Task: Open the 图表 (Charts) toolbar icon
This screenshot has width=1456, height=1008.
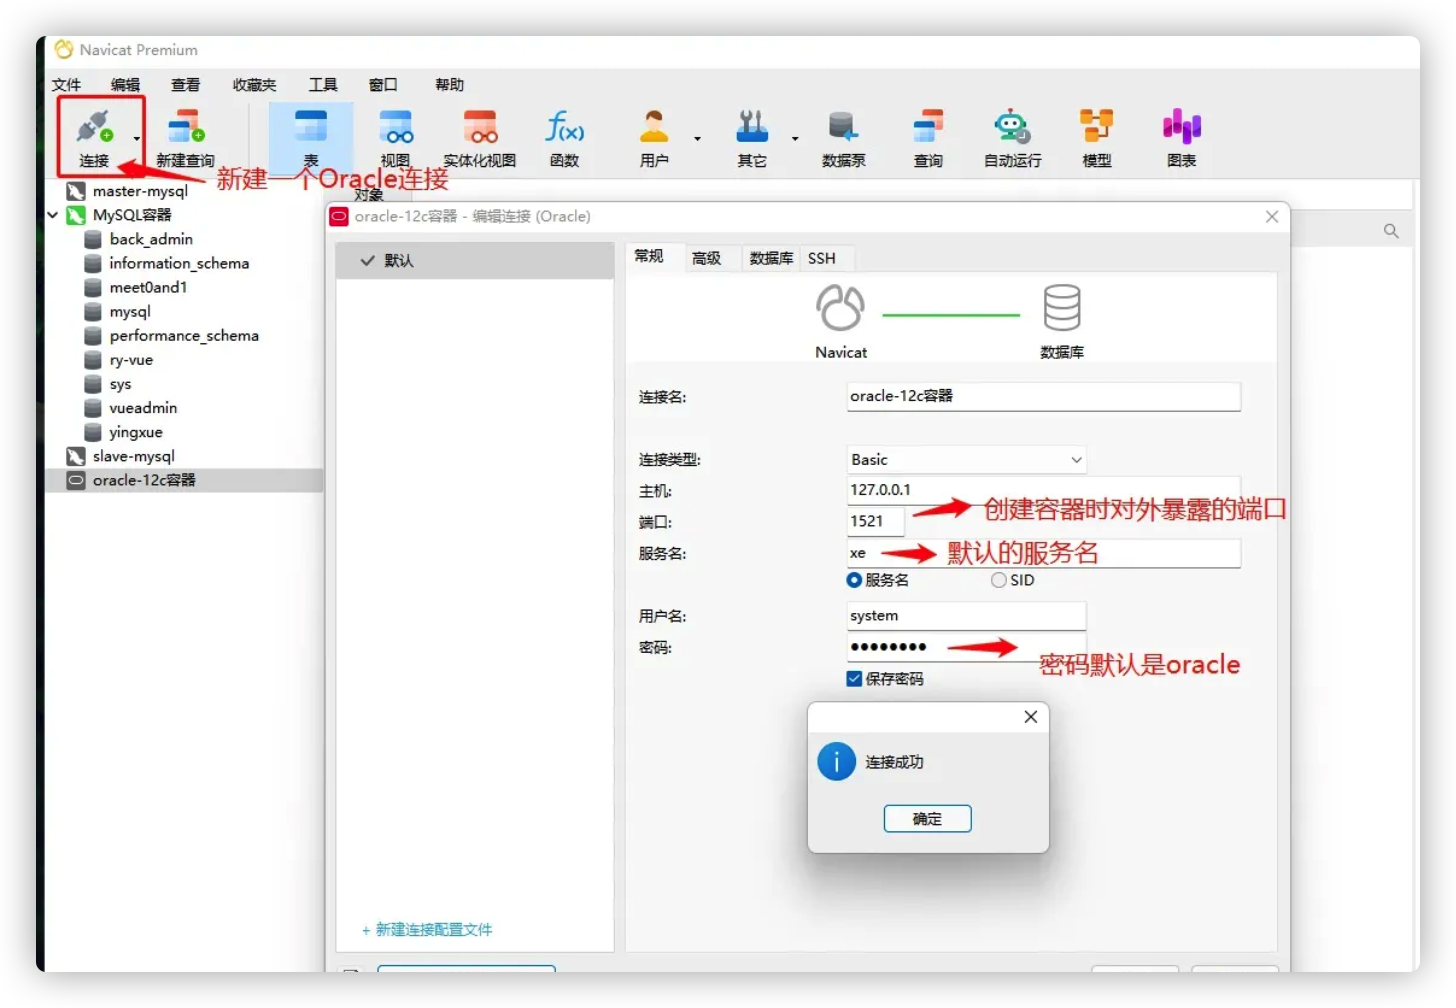Action: point(1182,137)
